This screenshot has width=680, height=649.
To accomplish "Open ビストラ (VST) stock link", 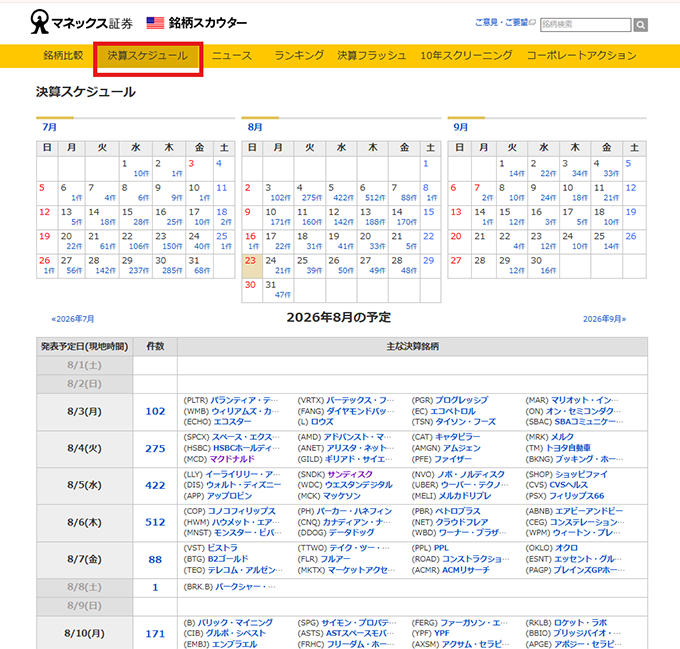I will click(x=222, y=548).
